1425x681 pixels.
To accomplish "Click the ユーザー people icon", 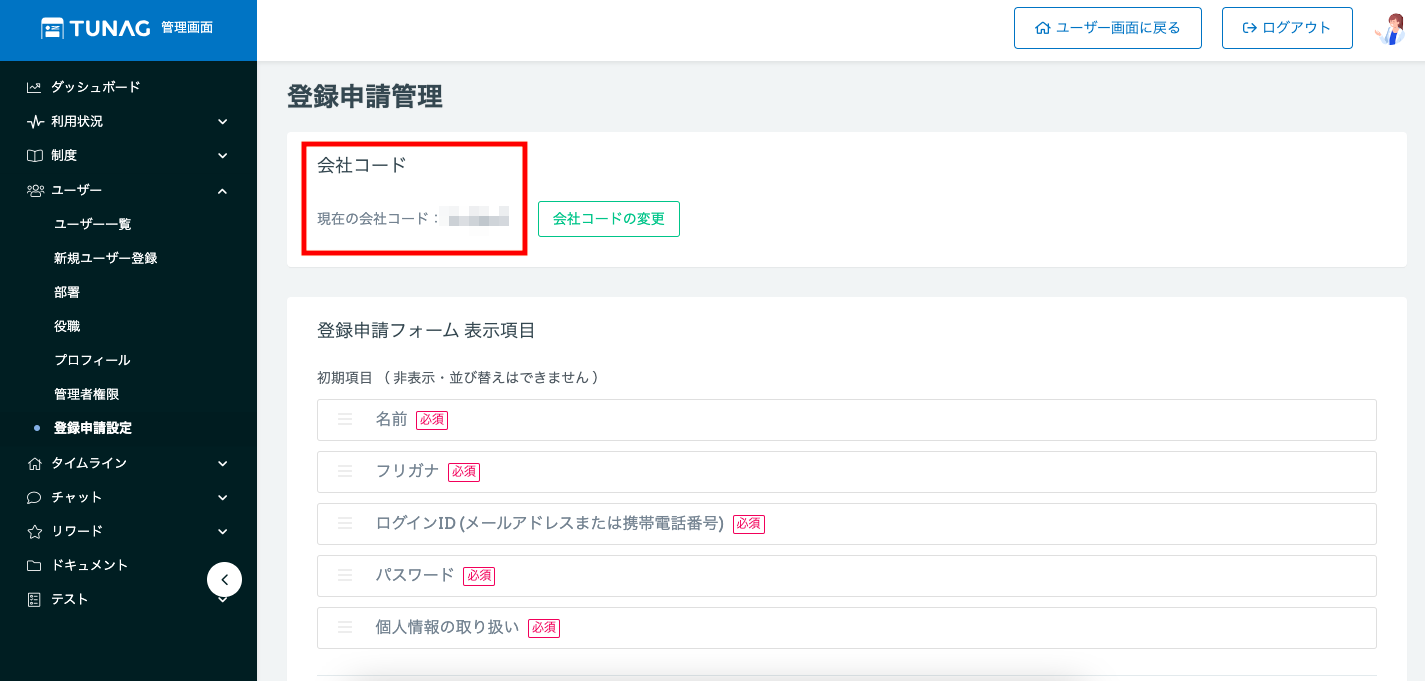I will pyautogui.click(x=35, y=190).
